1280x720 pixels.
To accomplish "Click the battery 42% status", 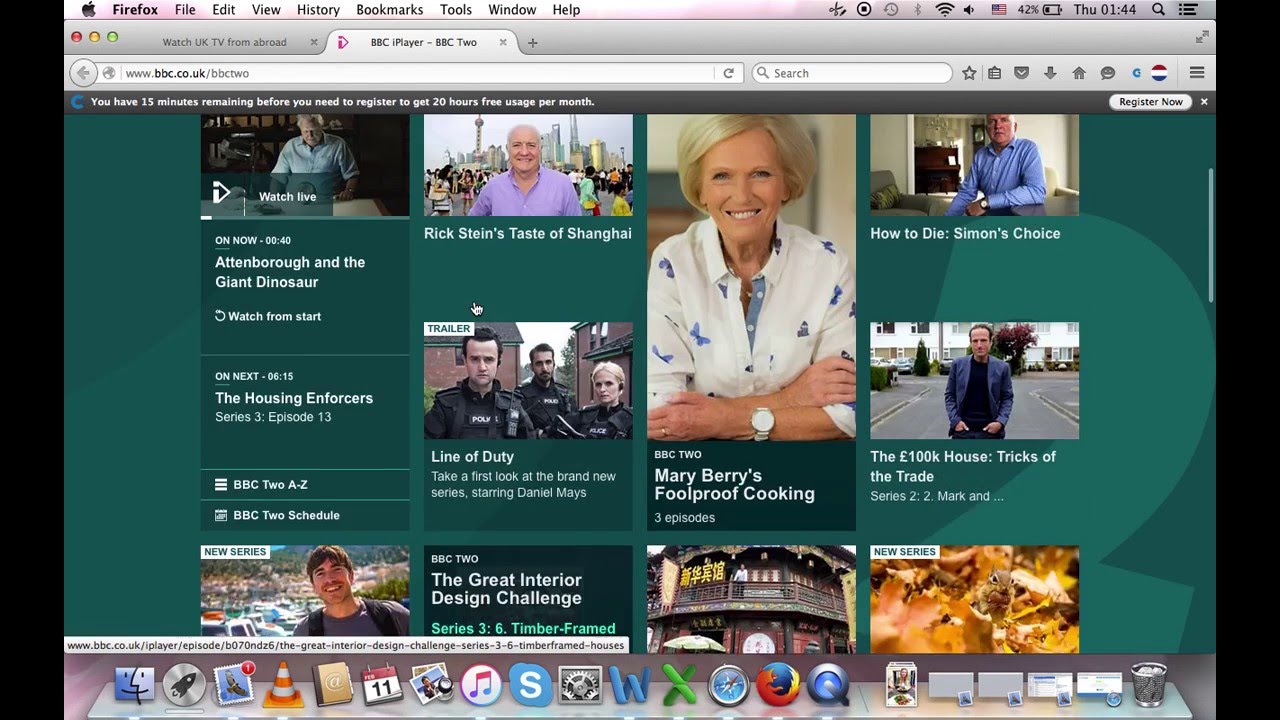I will click(x=1039, y=9).
